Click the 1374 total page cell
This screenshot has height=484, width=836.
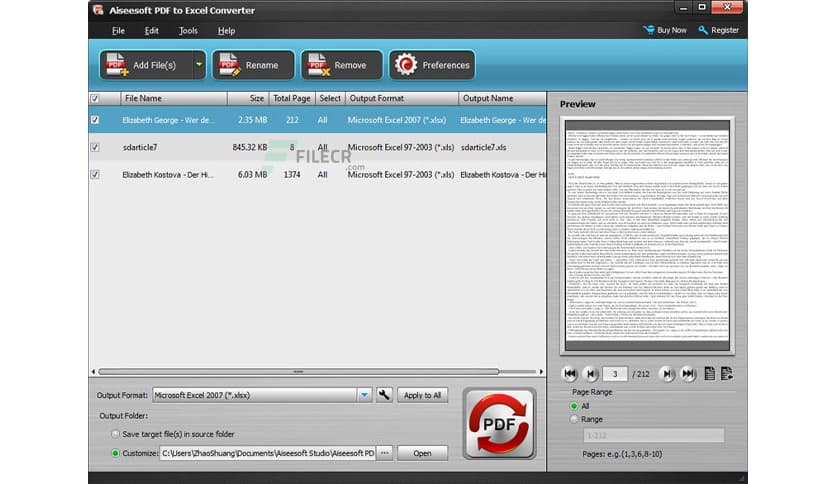pyautogui.click(x=292, y=175)
